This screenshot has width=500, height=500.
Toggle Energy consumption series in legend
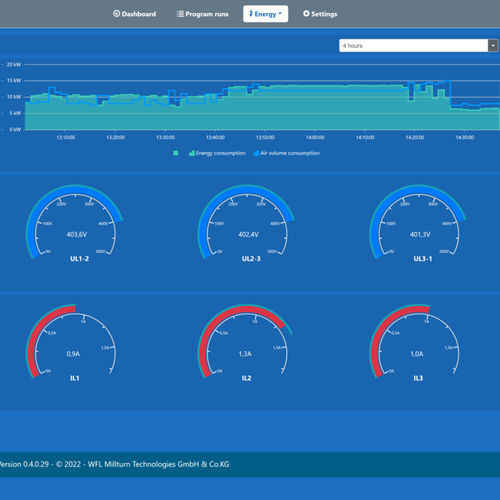217,153
